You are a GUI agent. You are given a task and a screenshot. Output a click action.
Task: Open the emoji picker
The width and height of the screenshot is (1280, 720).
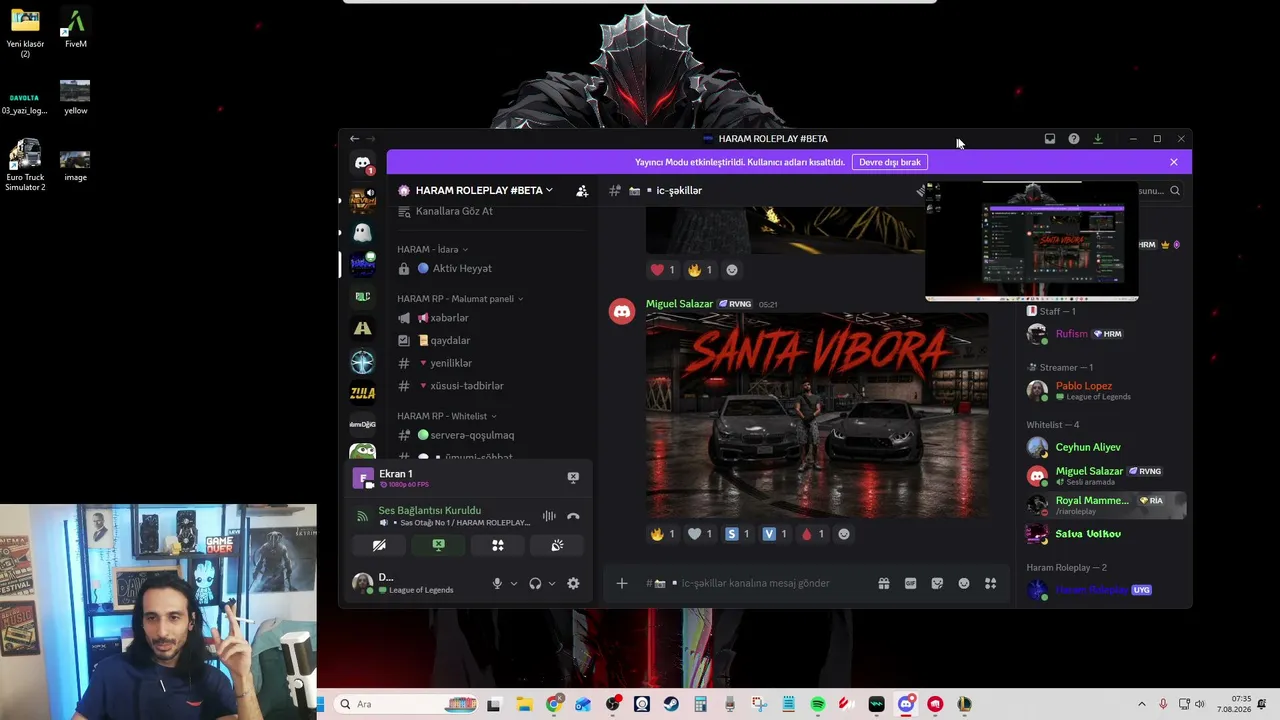(x=964, y=583)
